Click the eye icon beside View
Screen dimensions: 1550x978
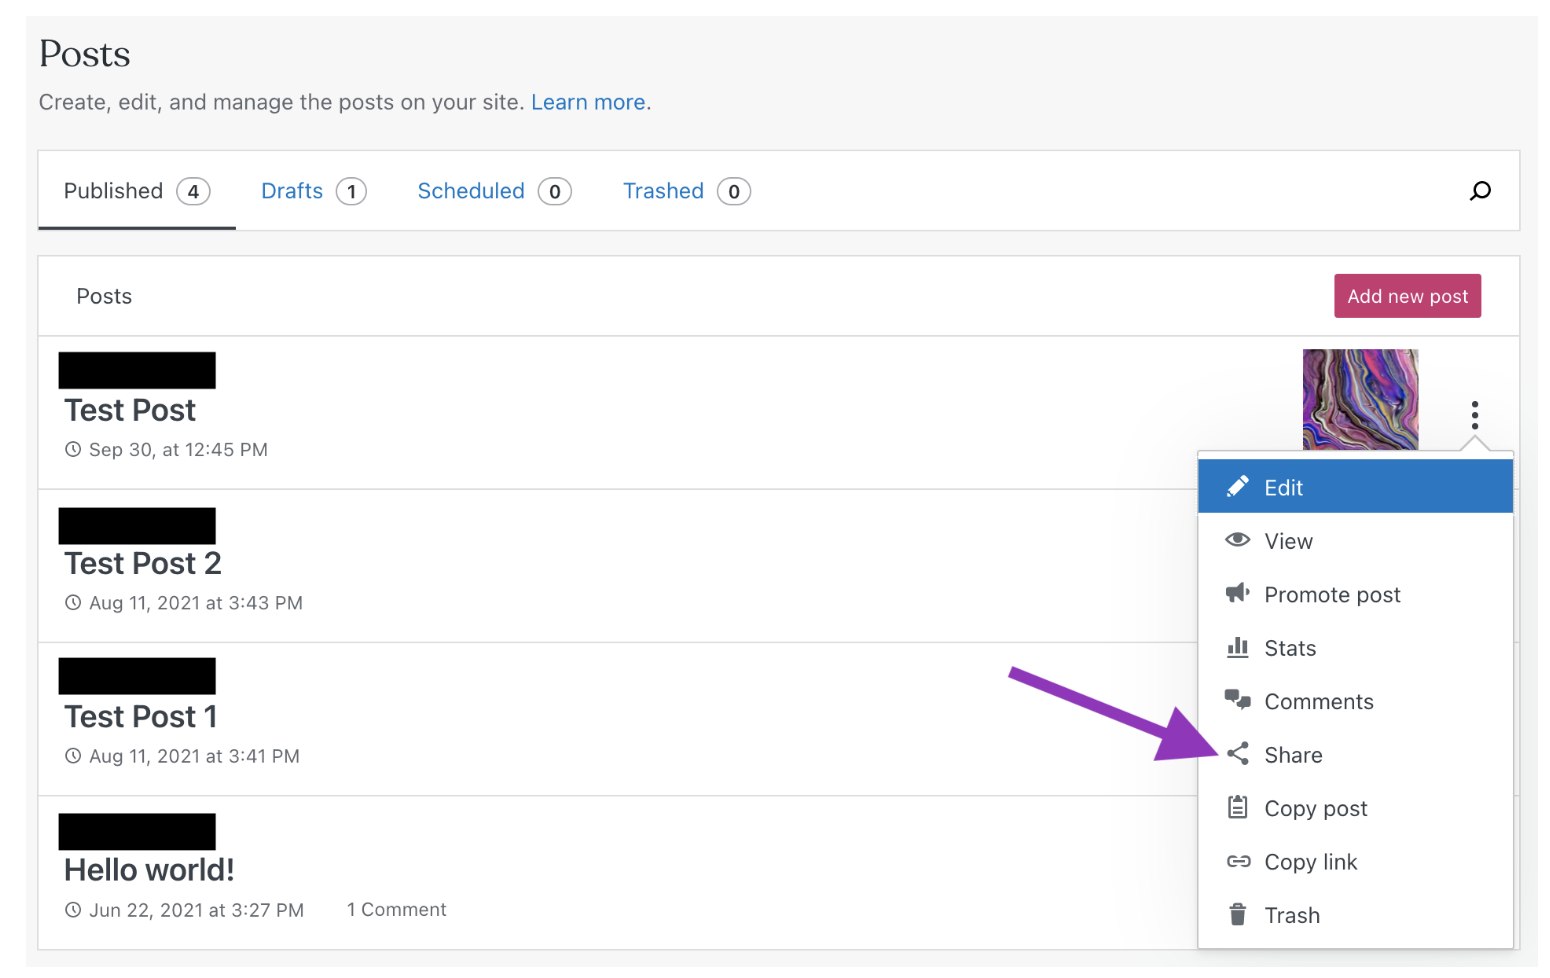(1238, 540)
